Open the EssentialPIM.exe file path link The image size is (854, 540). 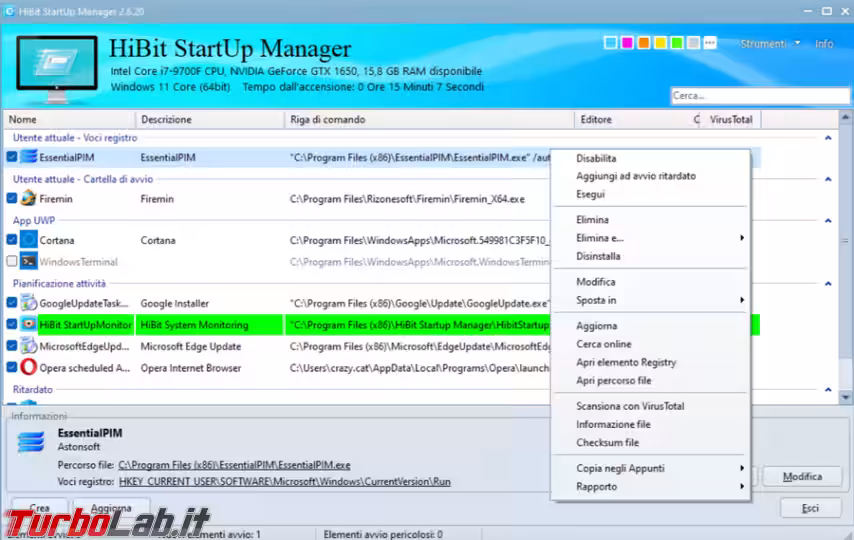pos(234,465)
